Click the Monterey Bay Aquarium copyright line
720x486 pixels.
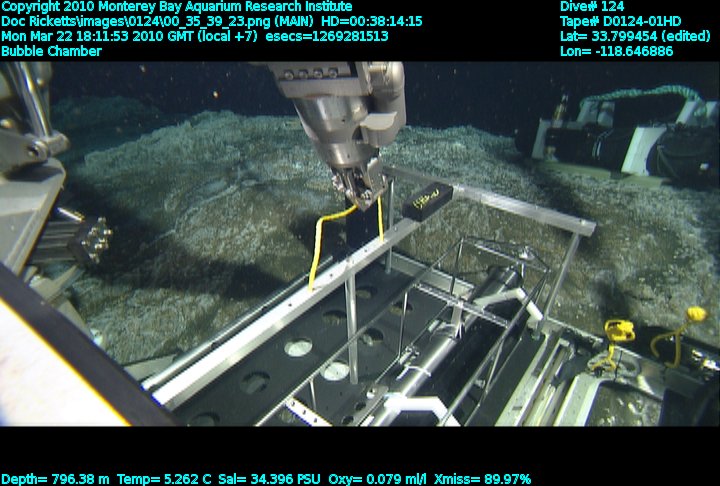(177, 7)
